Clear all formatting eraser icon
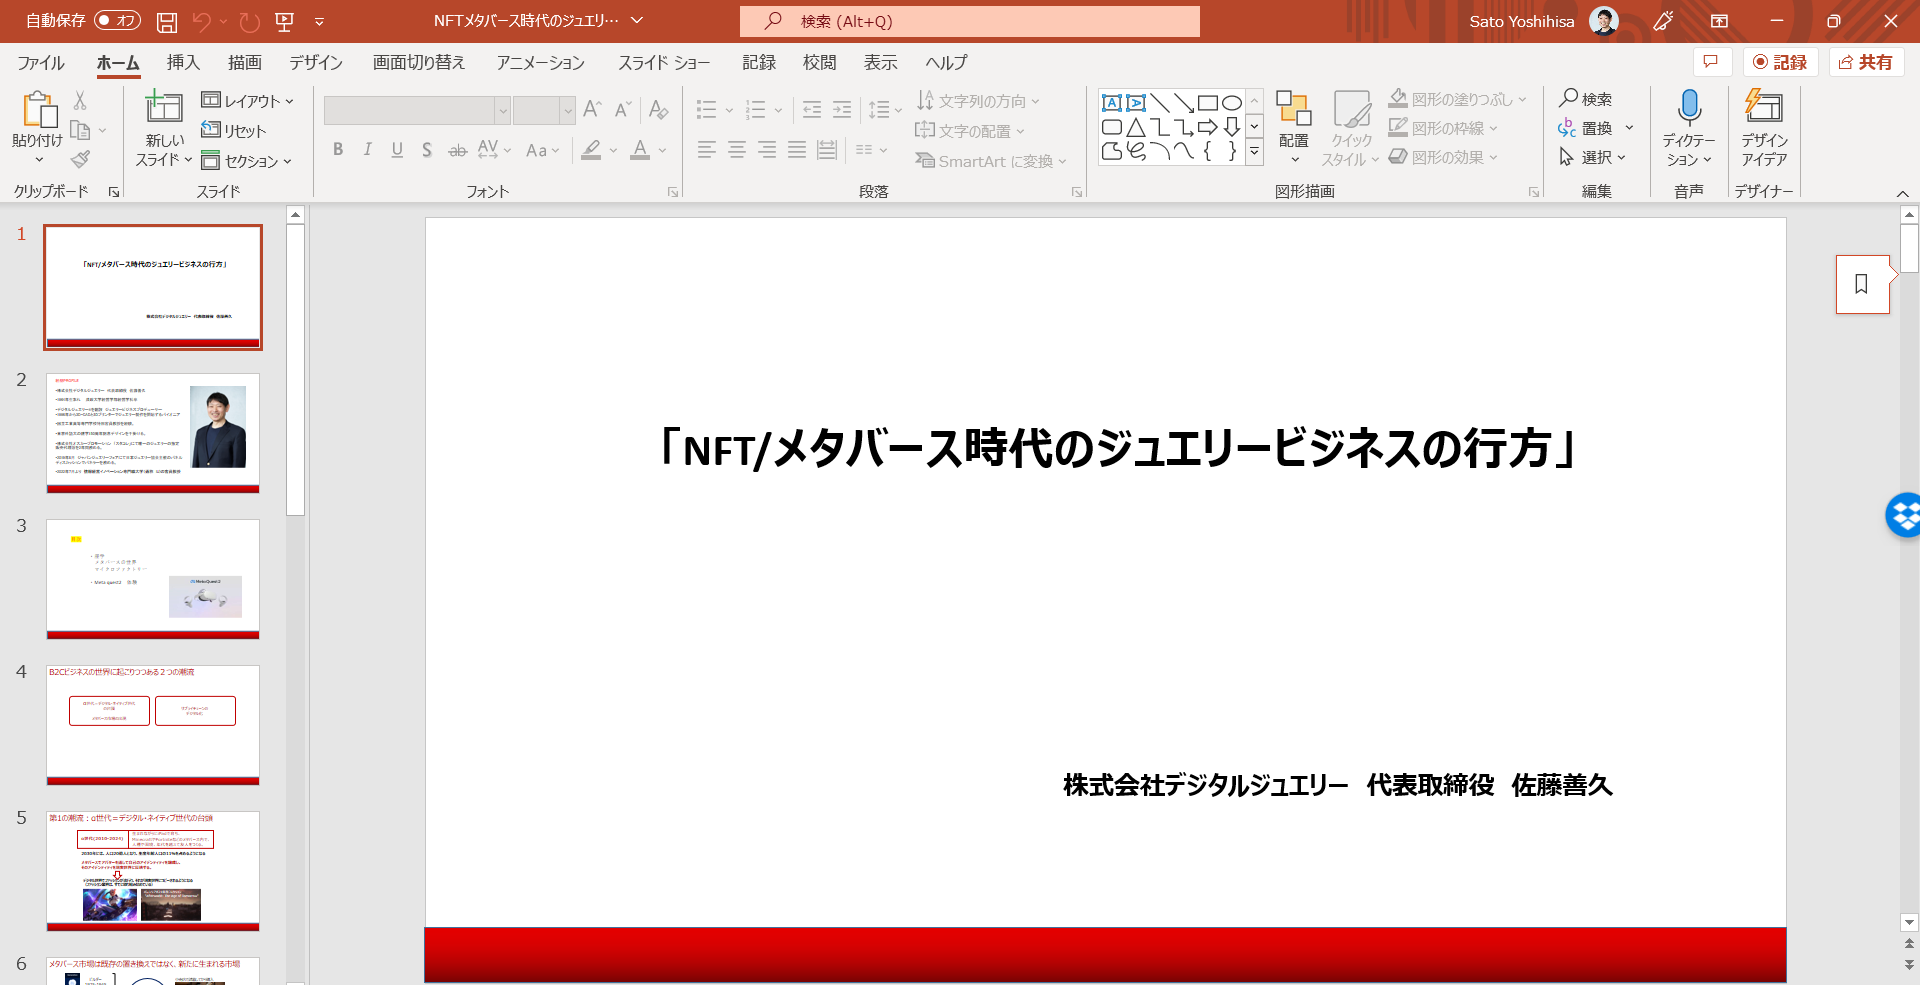This screenshot has width=1920, height=985. (x=658, y=109)
